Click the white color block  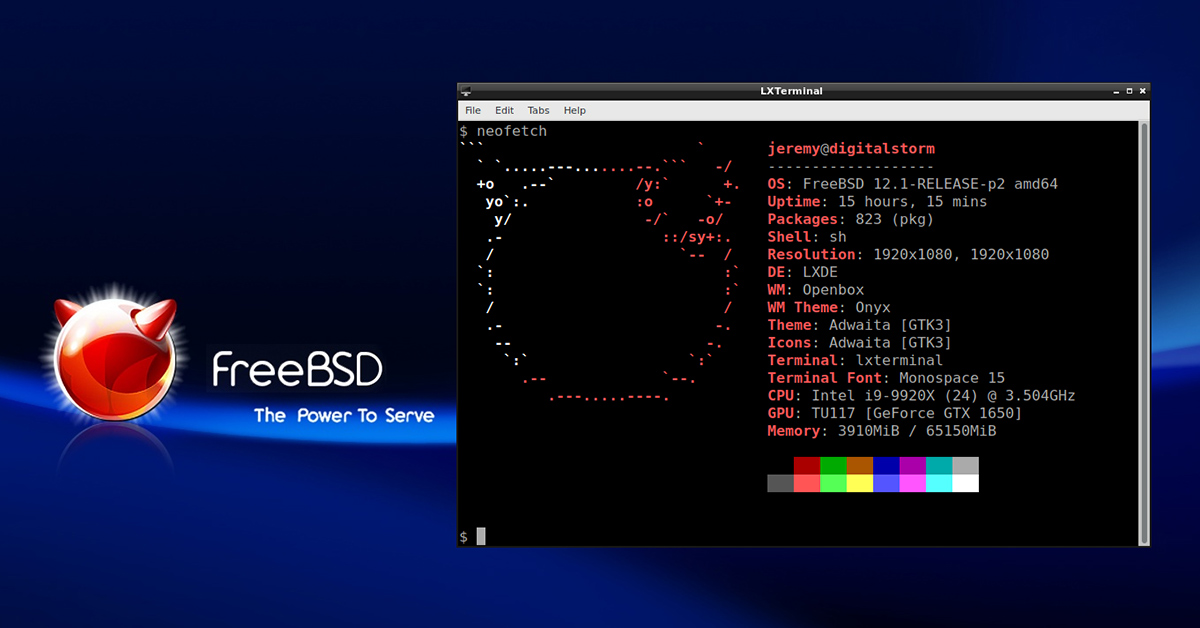pyautogui.click(x=965, y=483)
